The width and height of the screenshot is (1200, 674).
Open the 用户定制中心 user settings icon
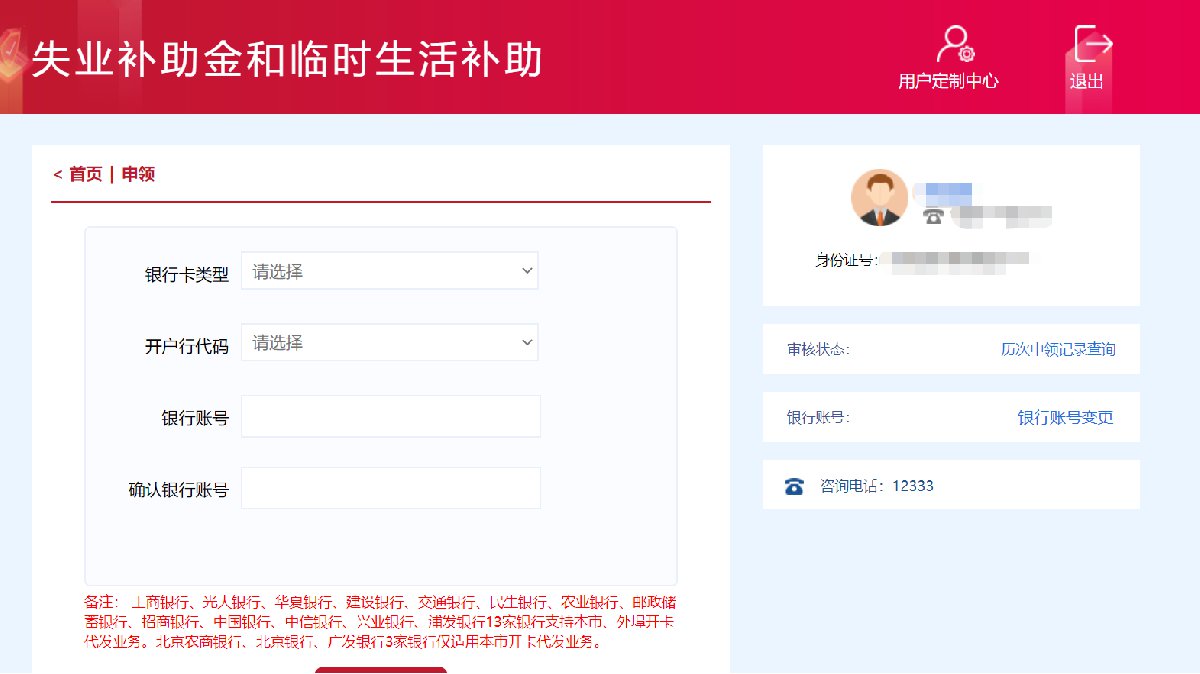coord(953,45)
